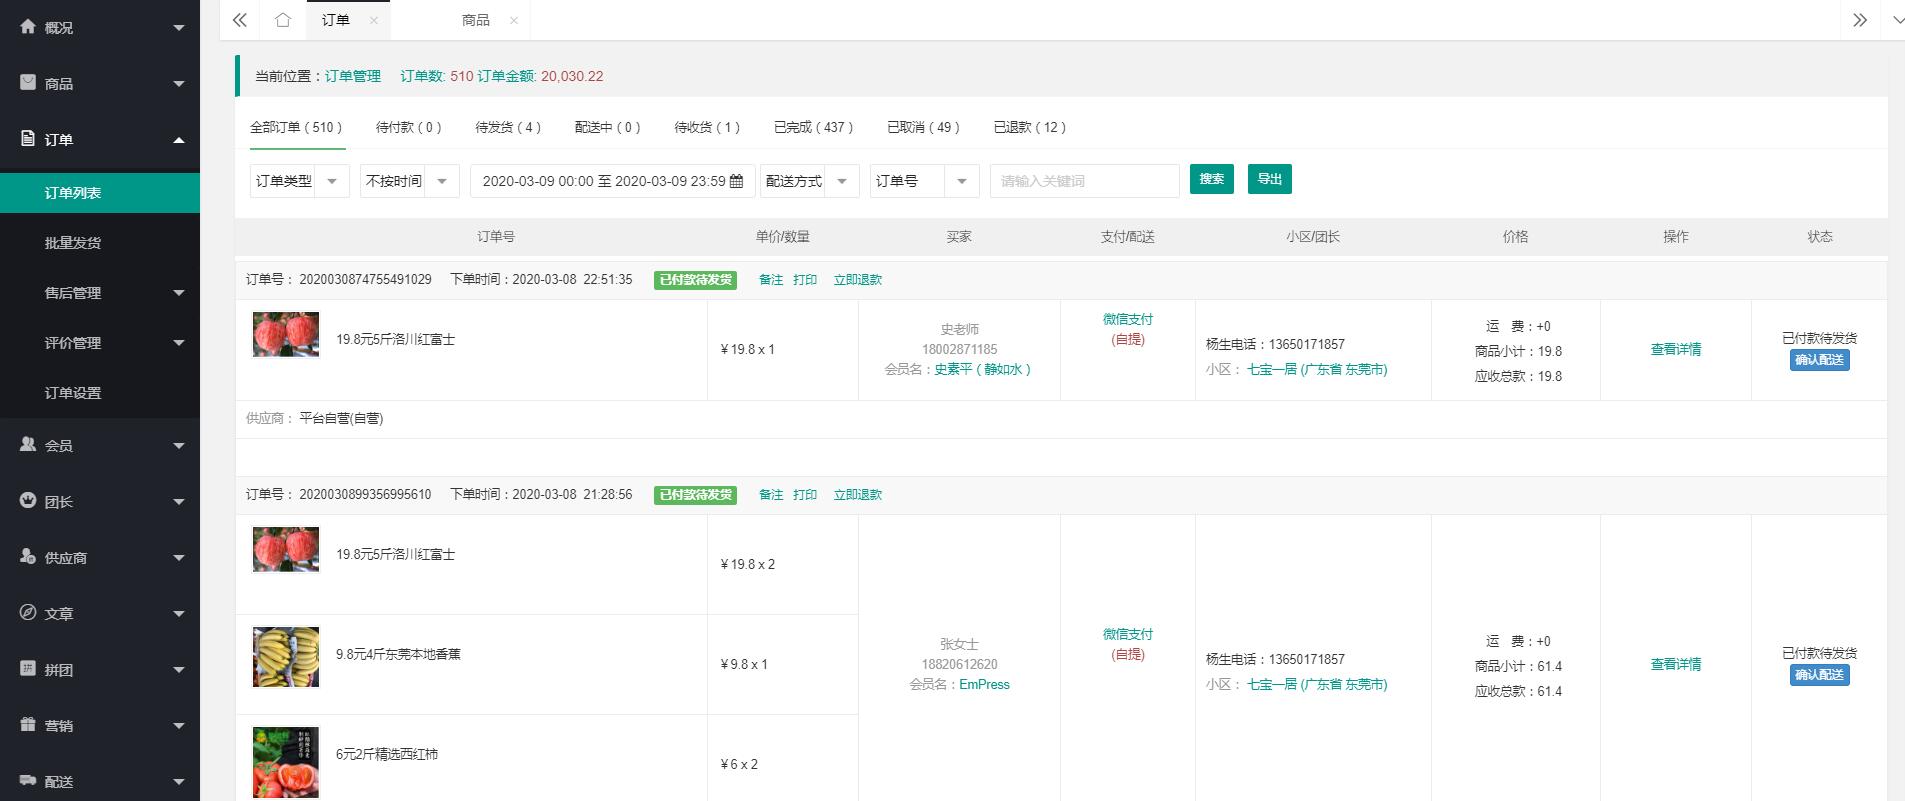Click the home icon in the tab bar
Image resolution: width=1905 pixels, height=801 pixels.
(x=283, y=20)
